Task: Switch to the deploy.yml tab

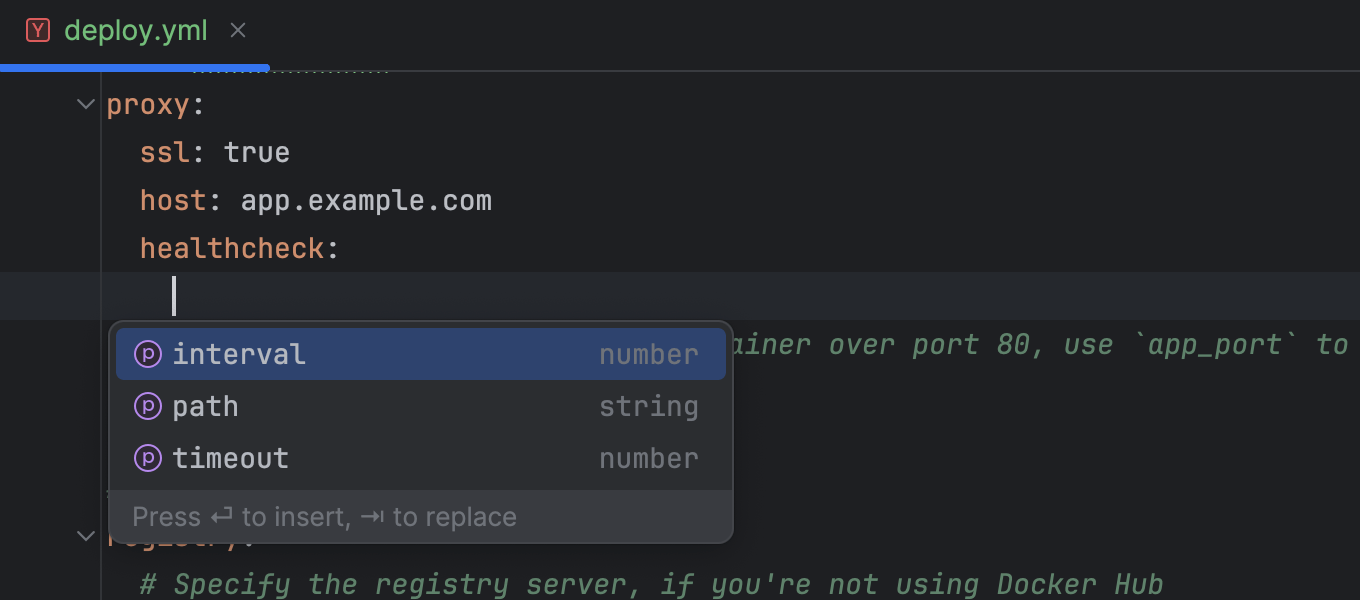Action: click(136, 31)
